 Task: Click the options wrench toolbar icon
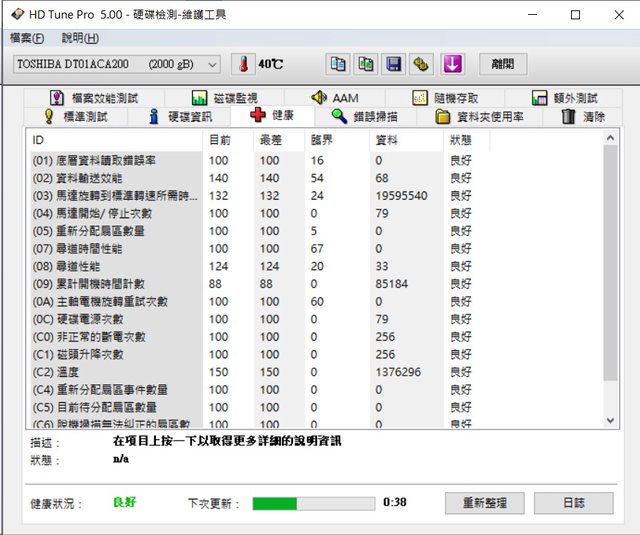click(422, 64)
